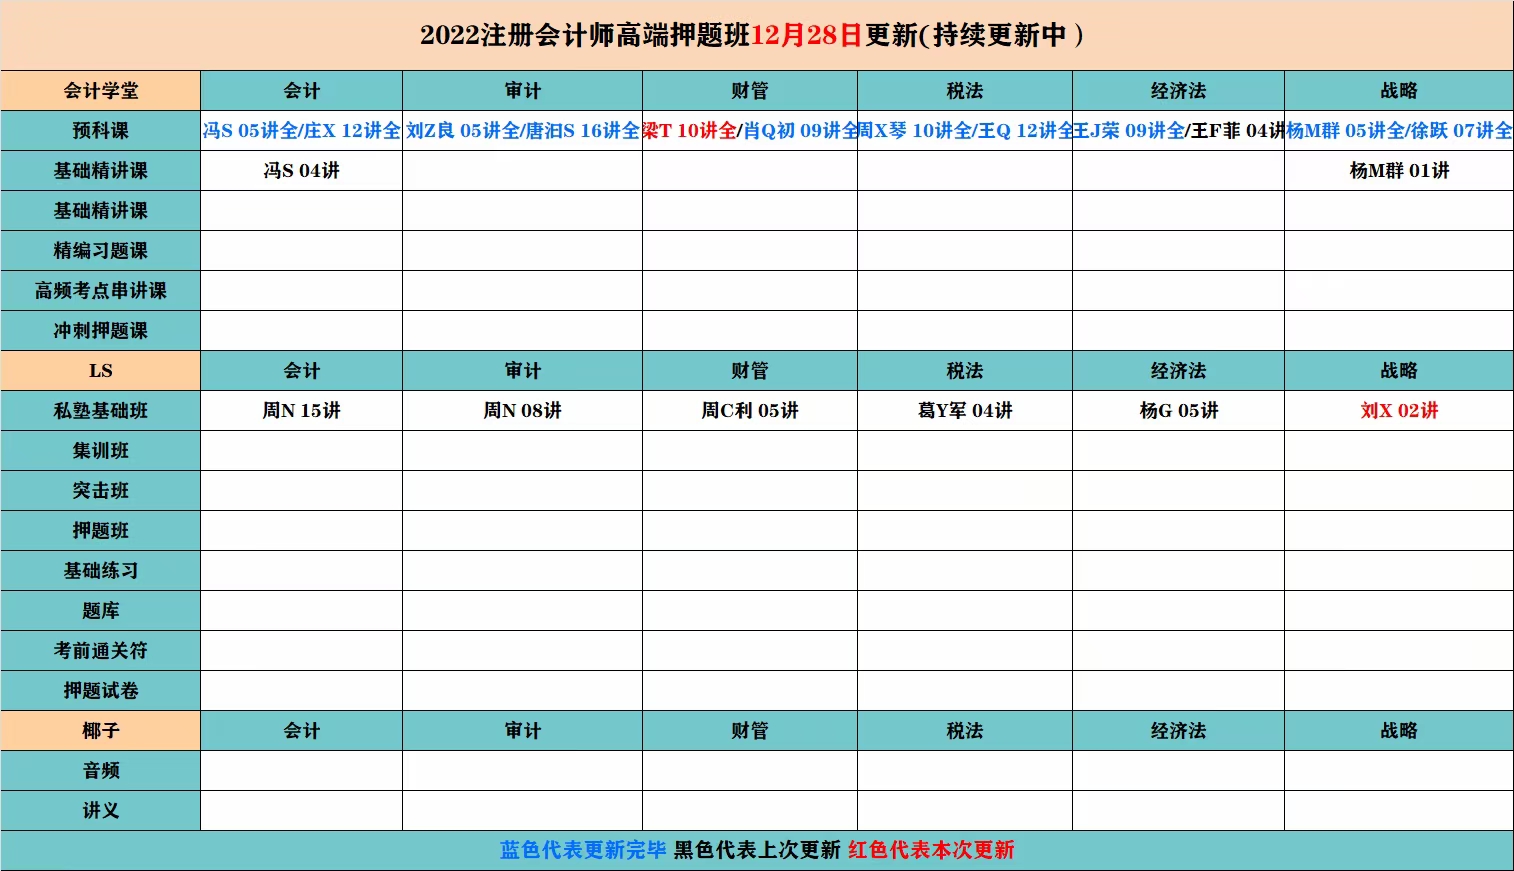Click the 讲义 row label
This screenshot has height=871, width=1514.
[x=101, y=811]
